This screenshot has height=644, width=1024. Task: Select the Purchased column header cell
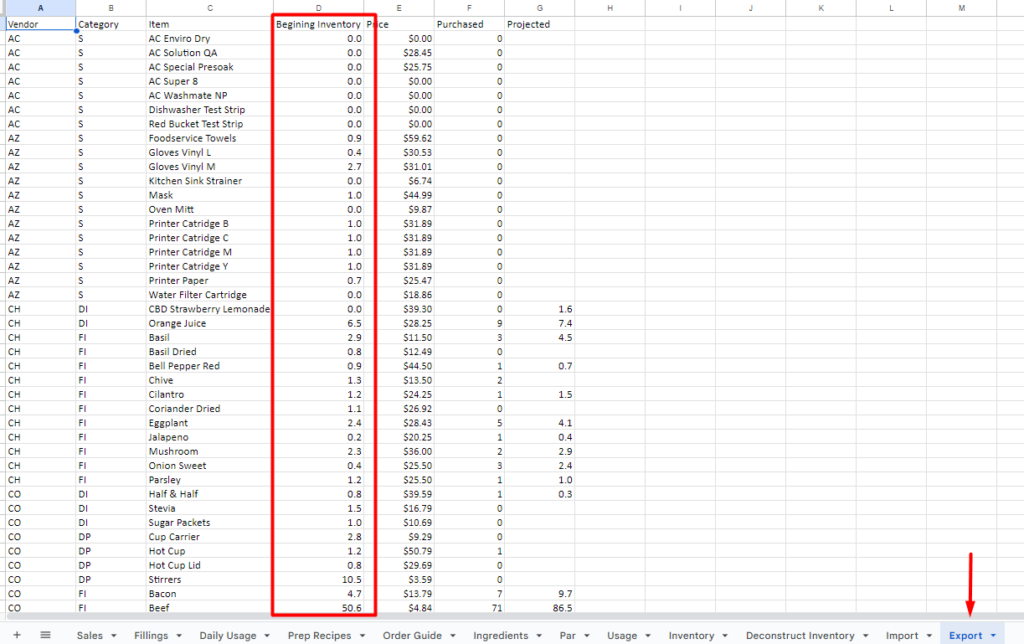click(x=468, y=24)
